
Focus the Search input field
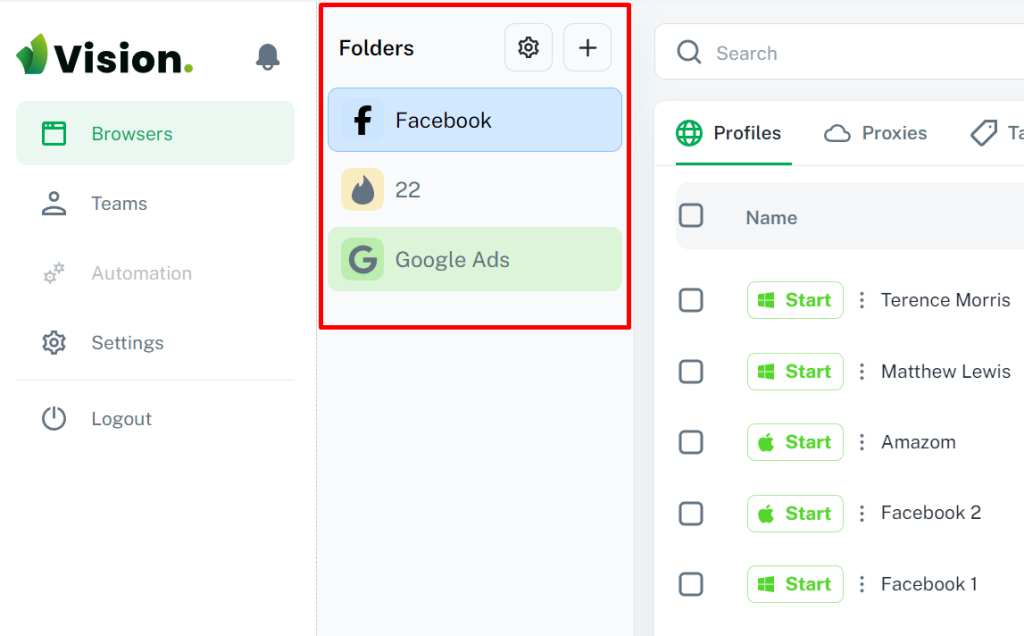click(840, 52)
